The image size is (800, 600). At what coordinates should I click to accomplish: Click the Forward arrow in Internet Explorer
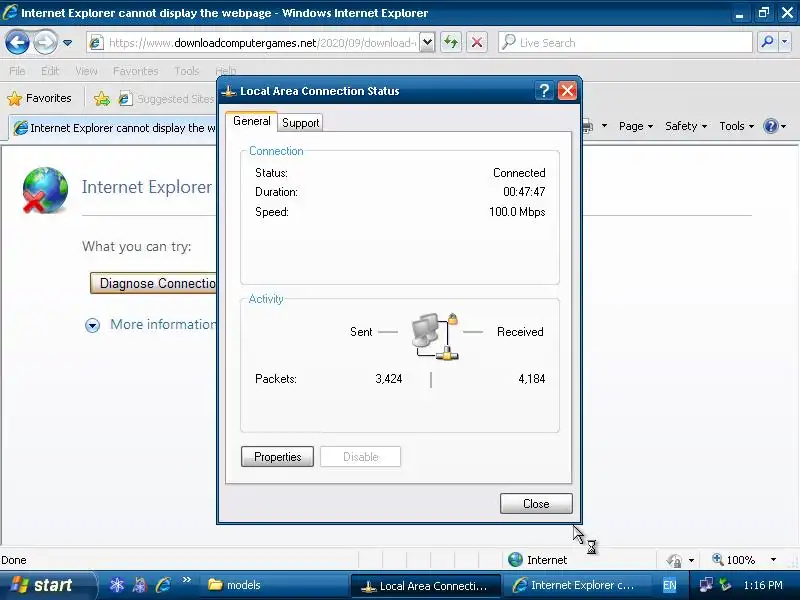pyautogui.click(x=45, y=42)
